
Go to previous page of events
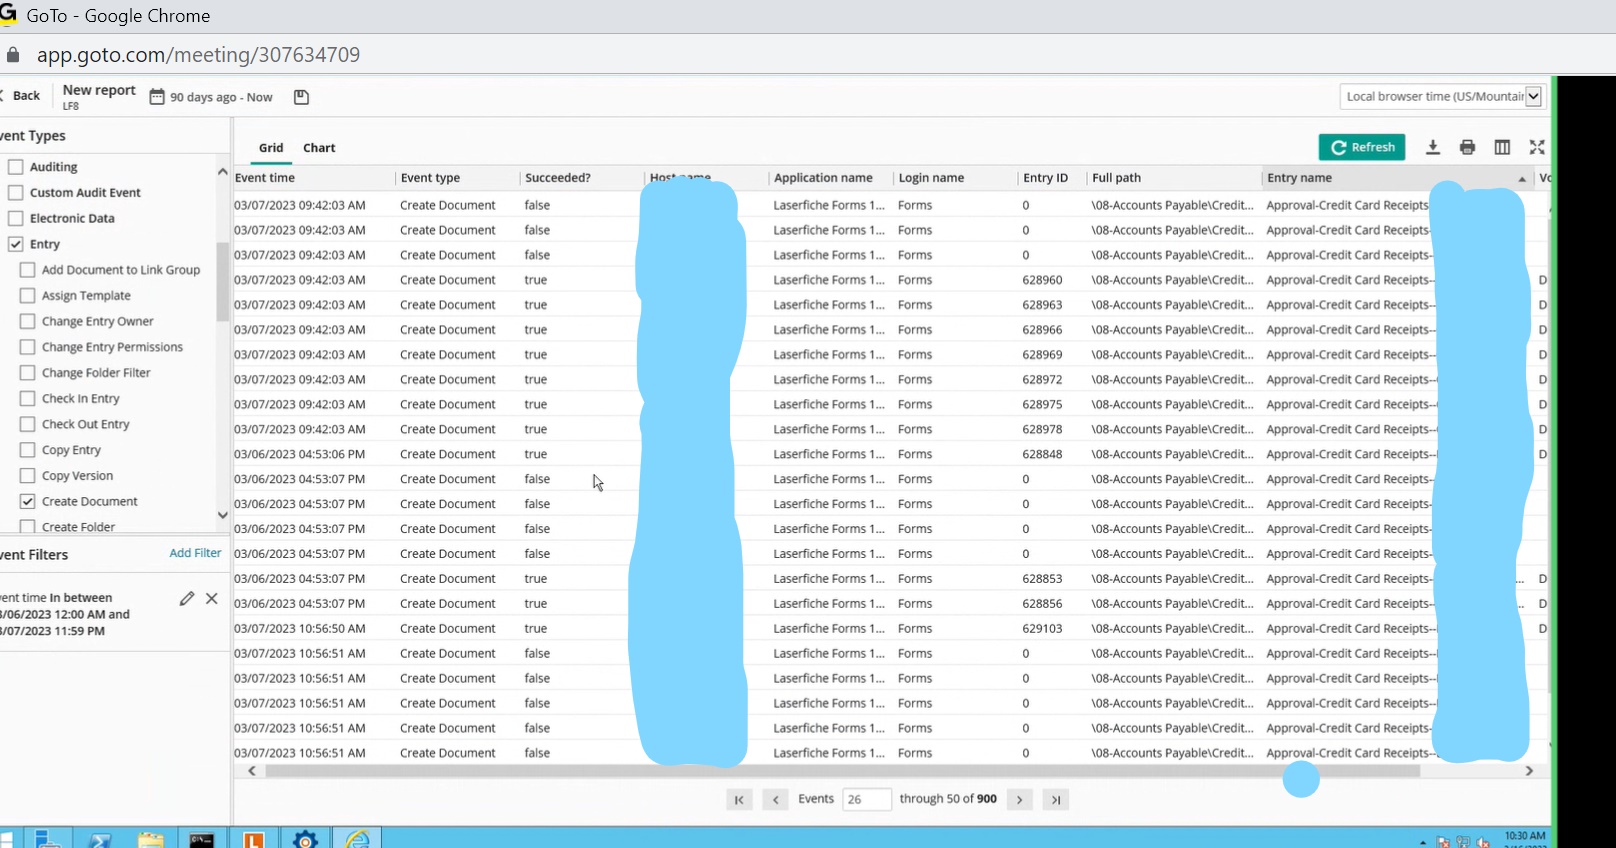775,799
